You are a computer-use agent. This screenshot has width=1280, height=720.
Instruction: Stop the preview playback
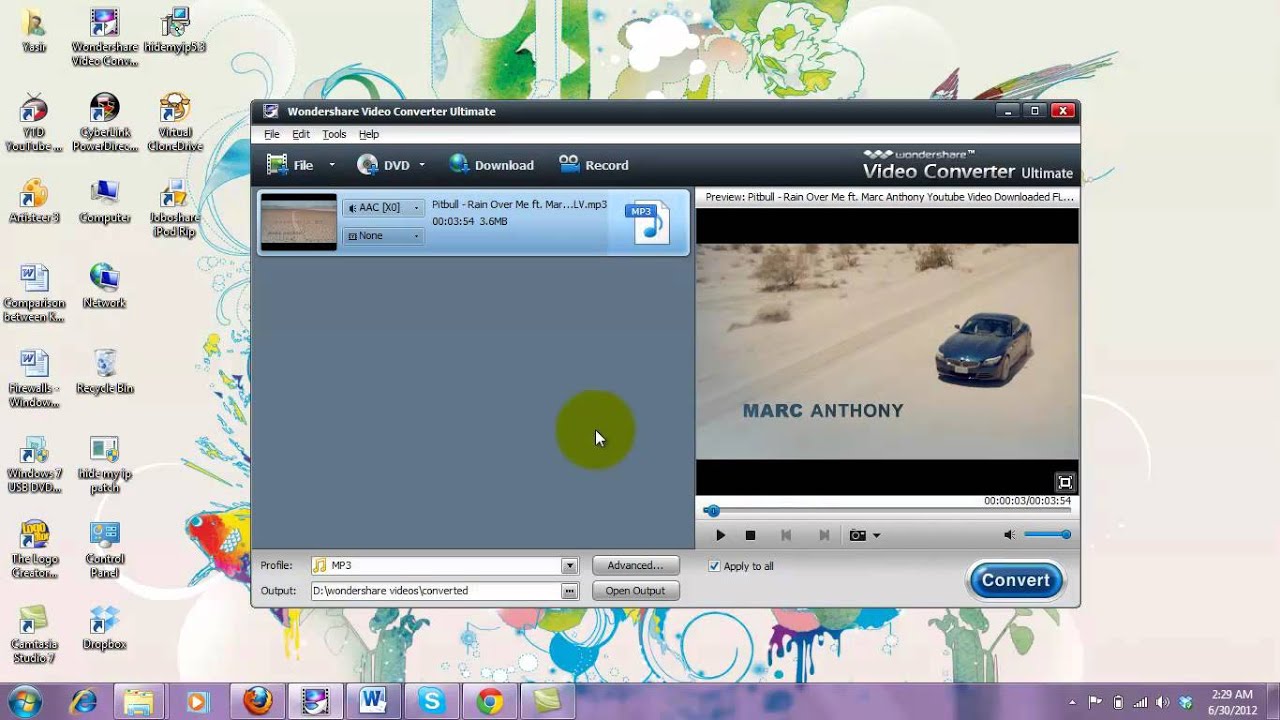(x=750, y=536)
